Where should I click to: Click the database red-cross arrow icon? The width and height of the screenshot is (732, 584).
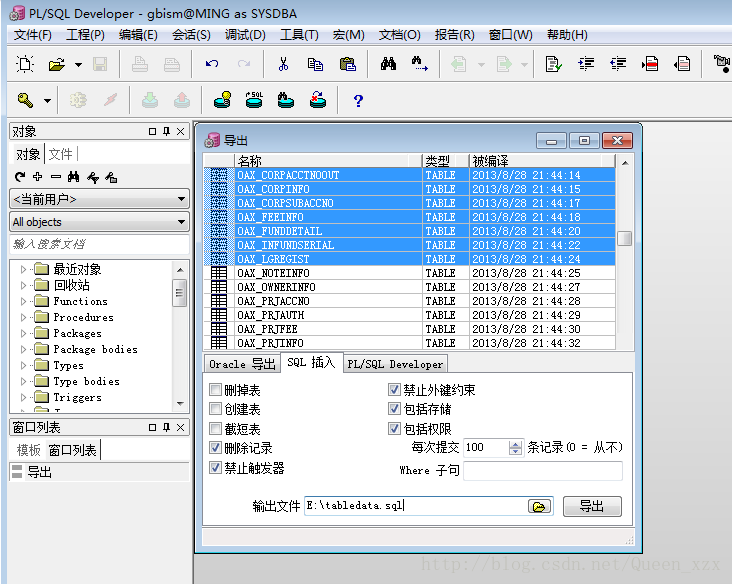tap(318, 99)
